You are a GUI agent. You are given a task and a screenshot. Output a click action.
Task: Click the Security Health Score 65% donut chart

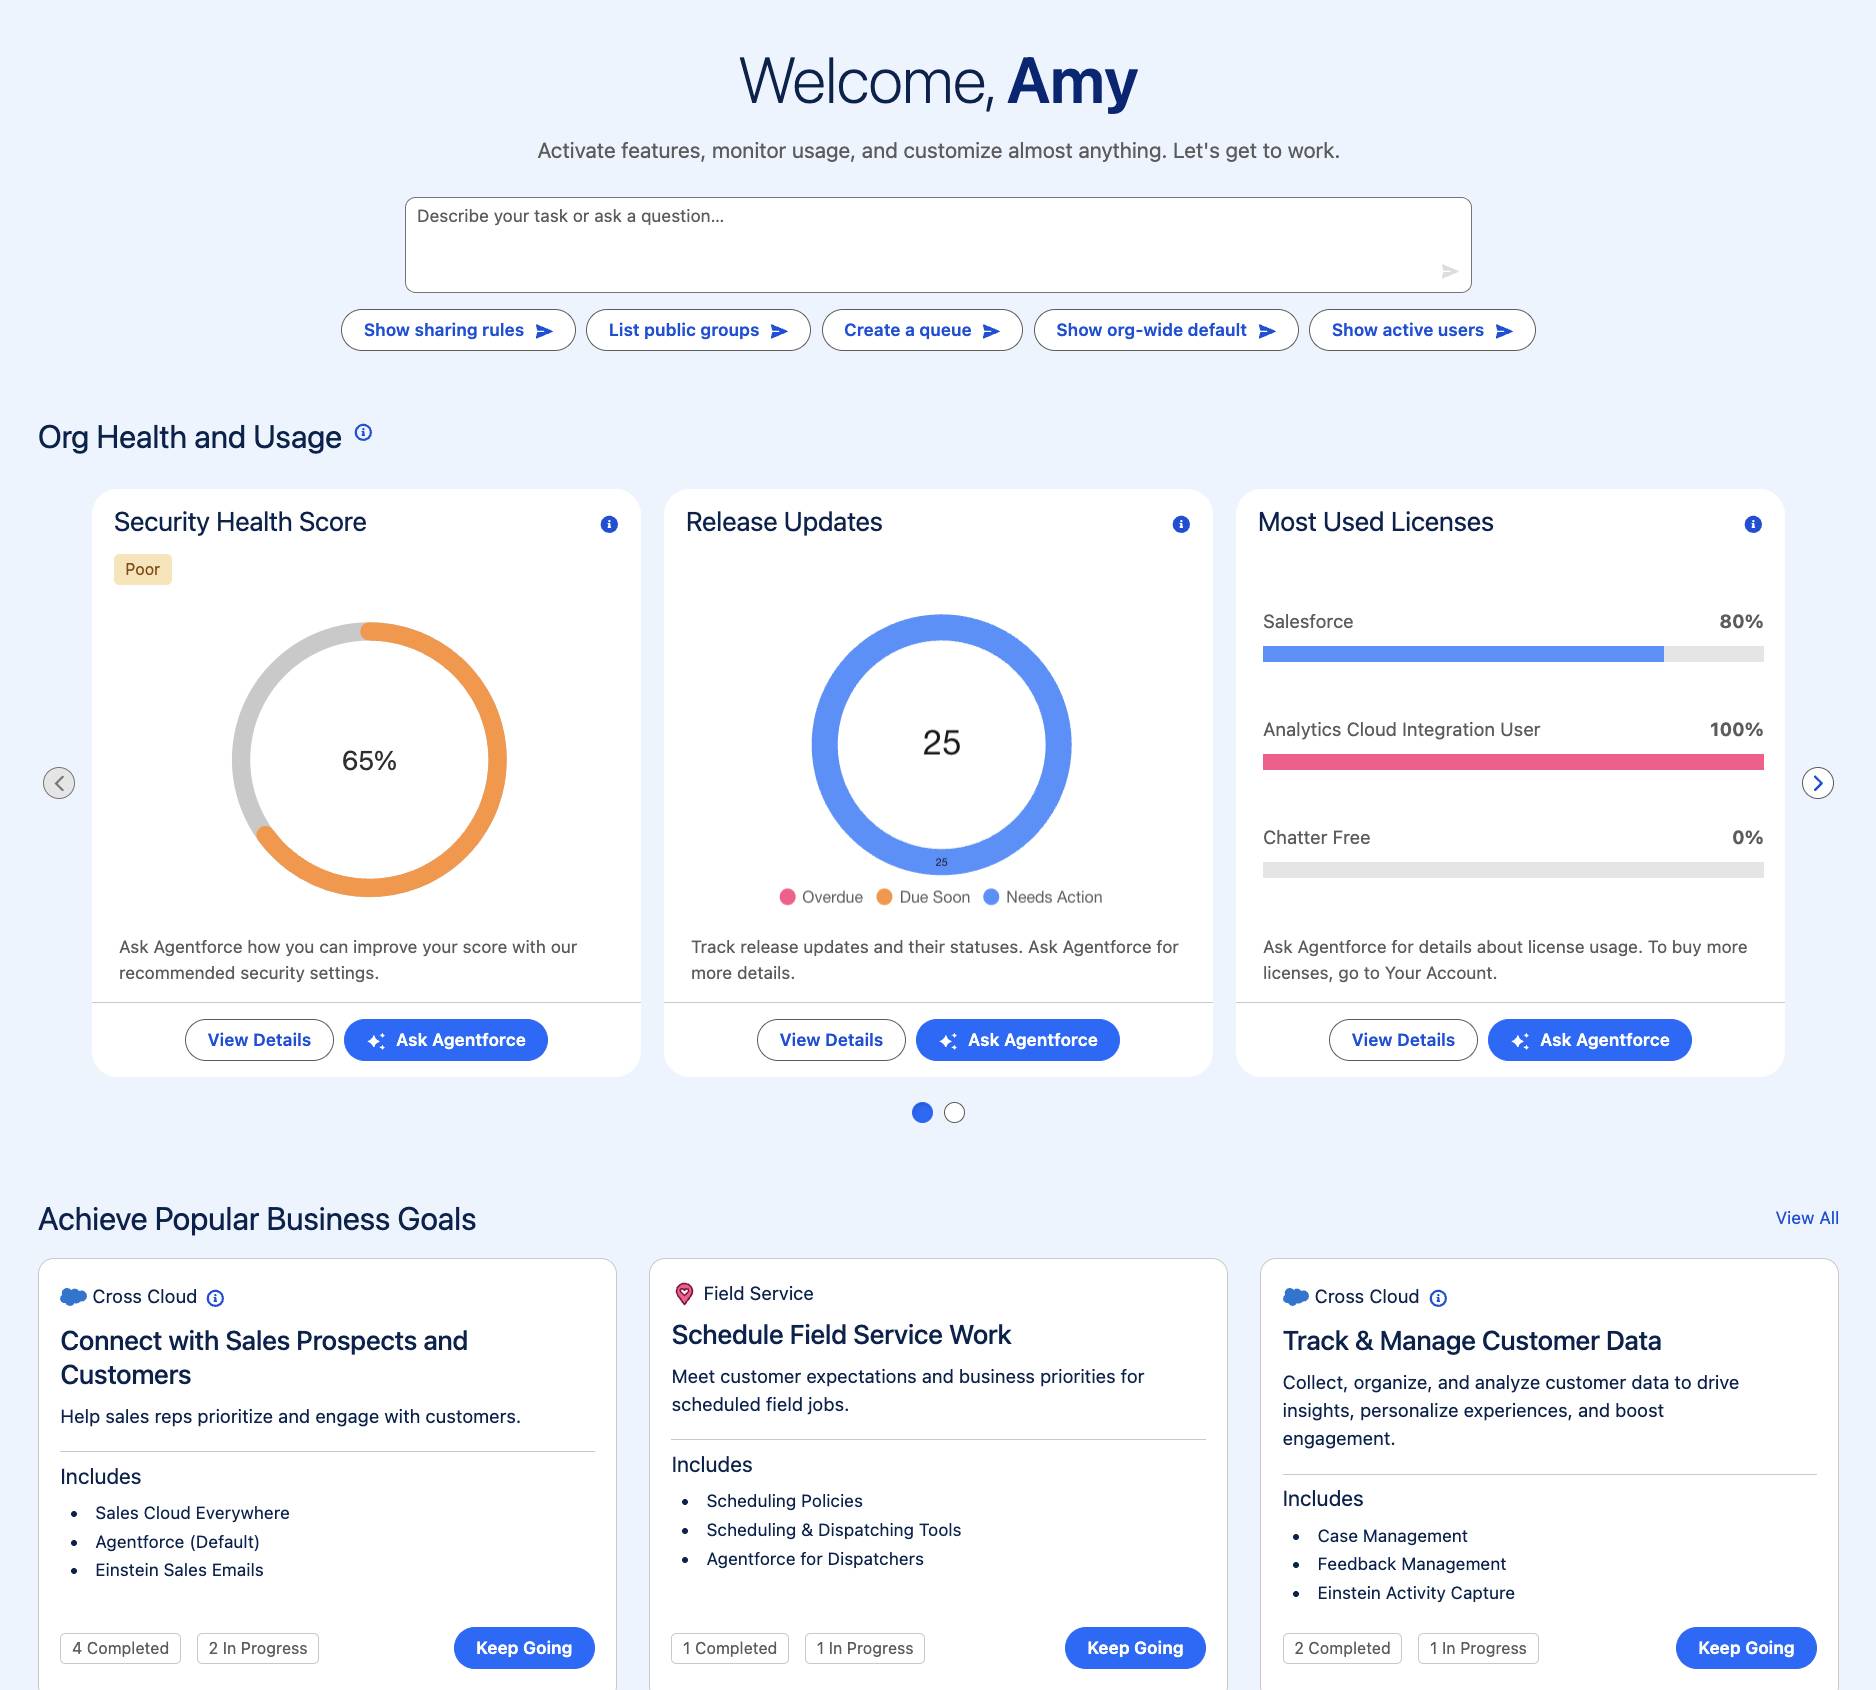tap(369, 760)
